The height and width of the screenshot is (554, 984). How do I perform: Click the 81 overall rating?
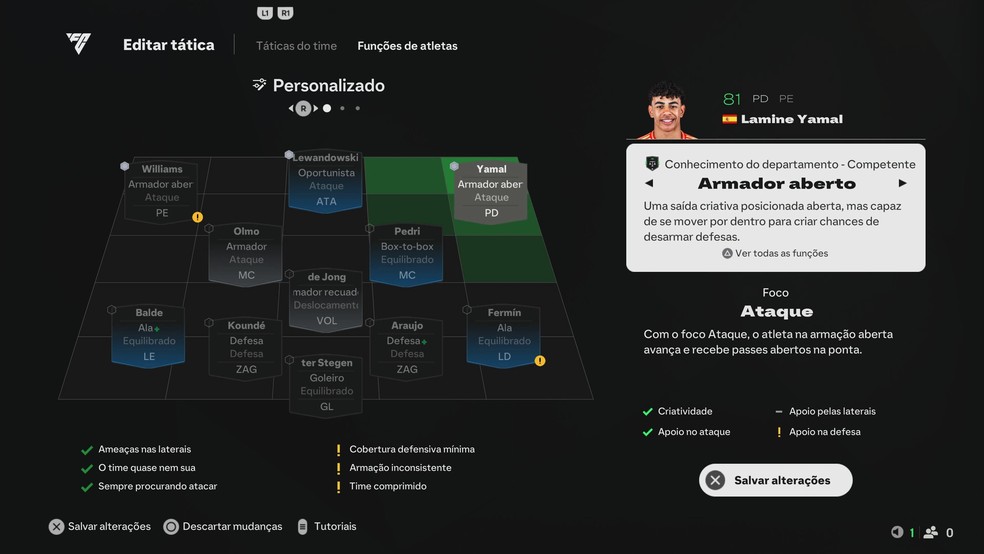click(x=732, y=99)
